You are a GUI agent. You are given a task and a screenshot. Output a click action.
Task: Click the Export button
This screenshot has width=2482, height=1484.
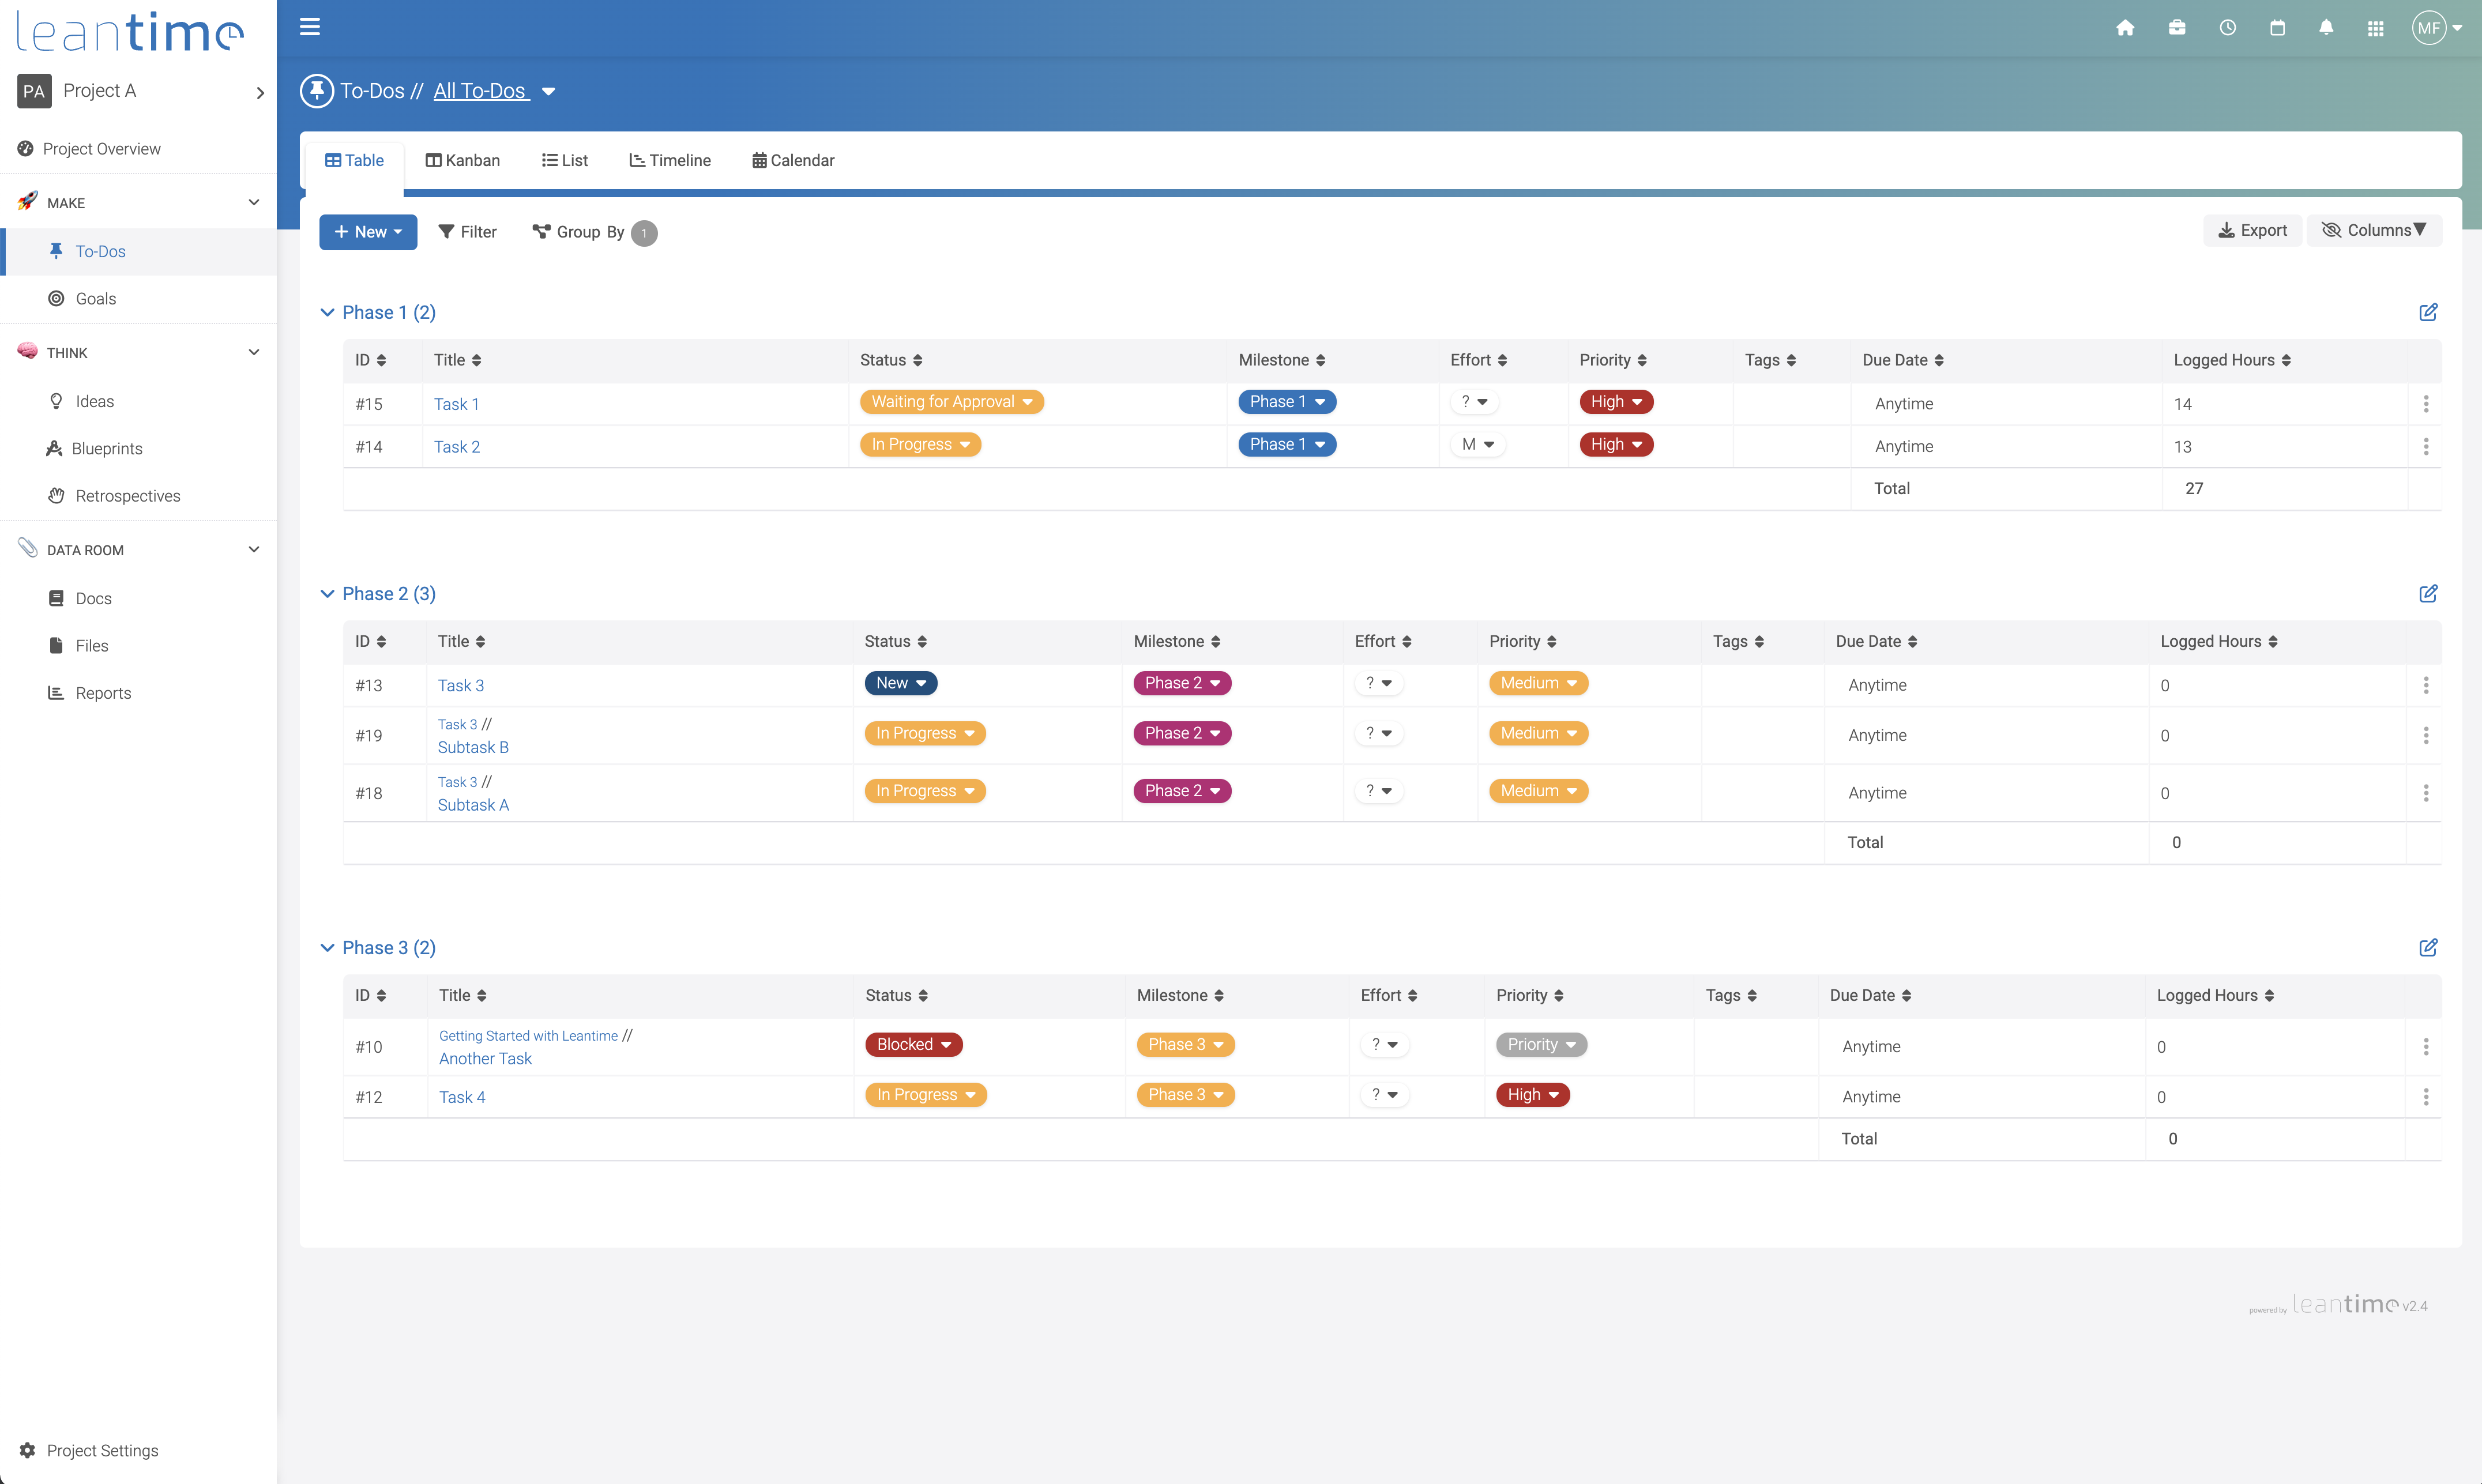pos(2252,231)
